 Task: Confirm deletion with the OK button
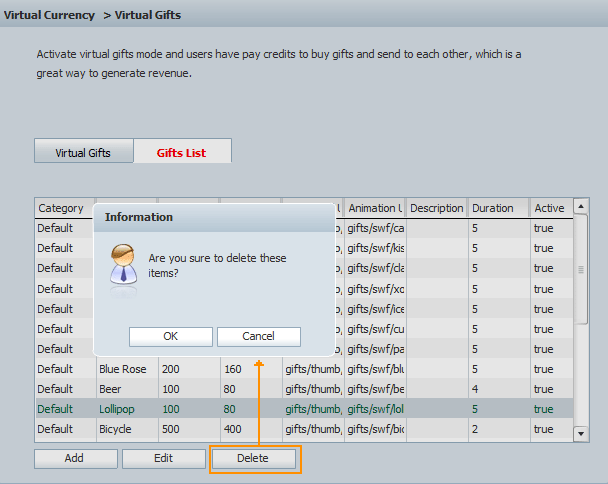pos(170,336)
